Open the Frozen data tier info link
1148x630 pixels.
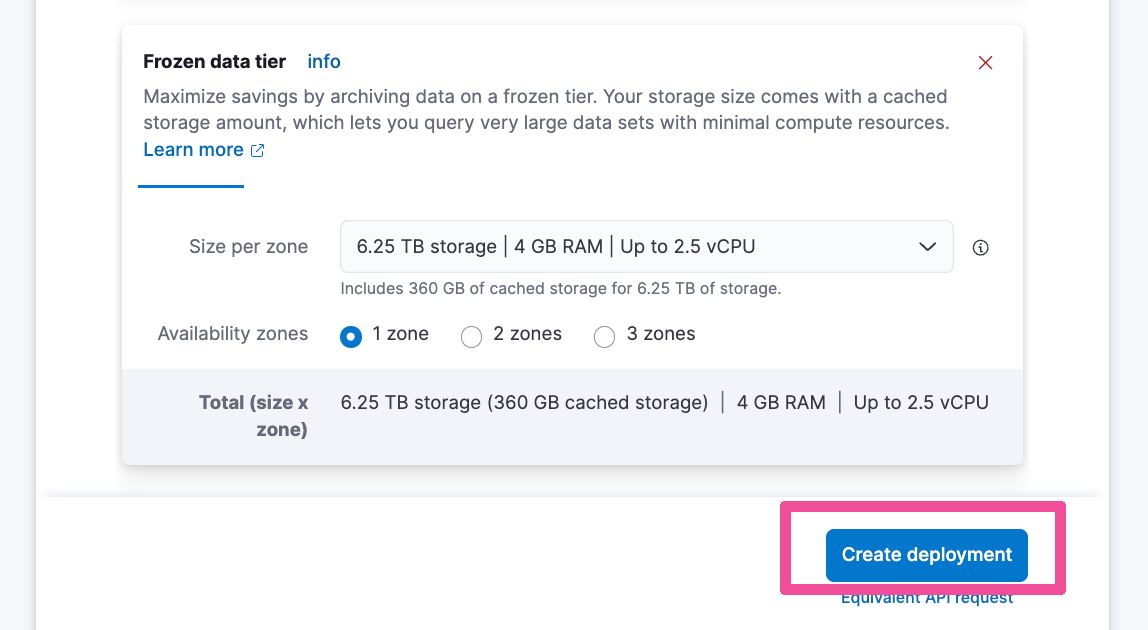tap(324, 62)
